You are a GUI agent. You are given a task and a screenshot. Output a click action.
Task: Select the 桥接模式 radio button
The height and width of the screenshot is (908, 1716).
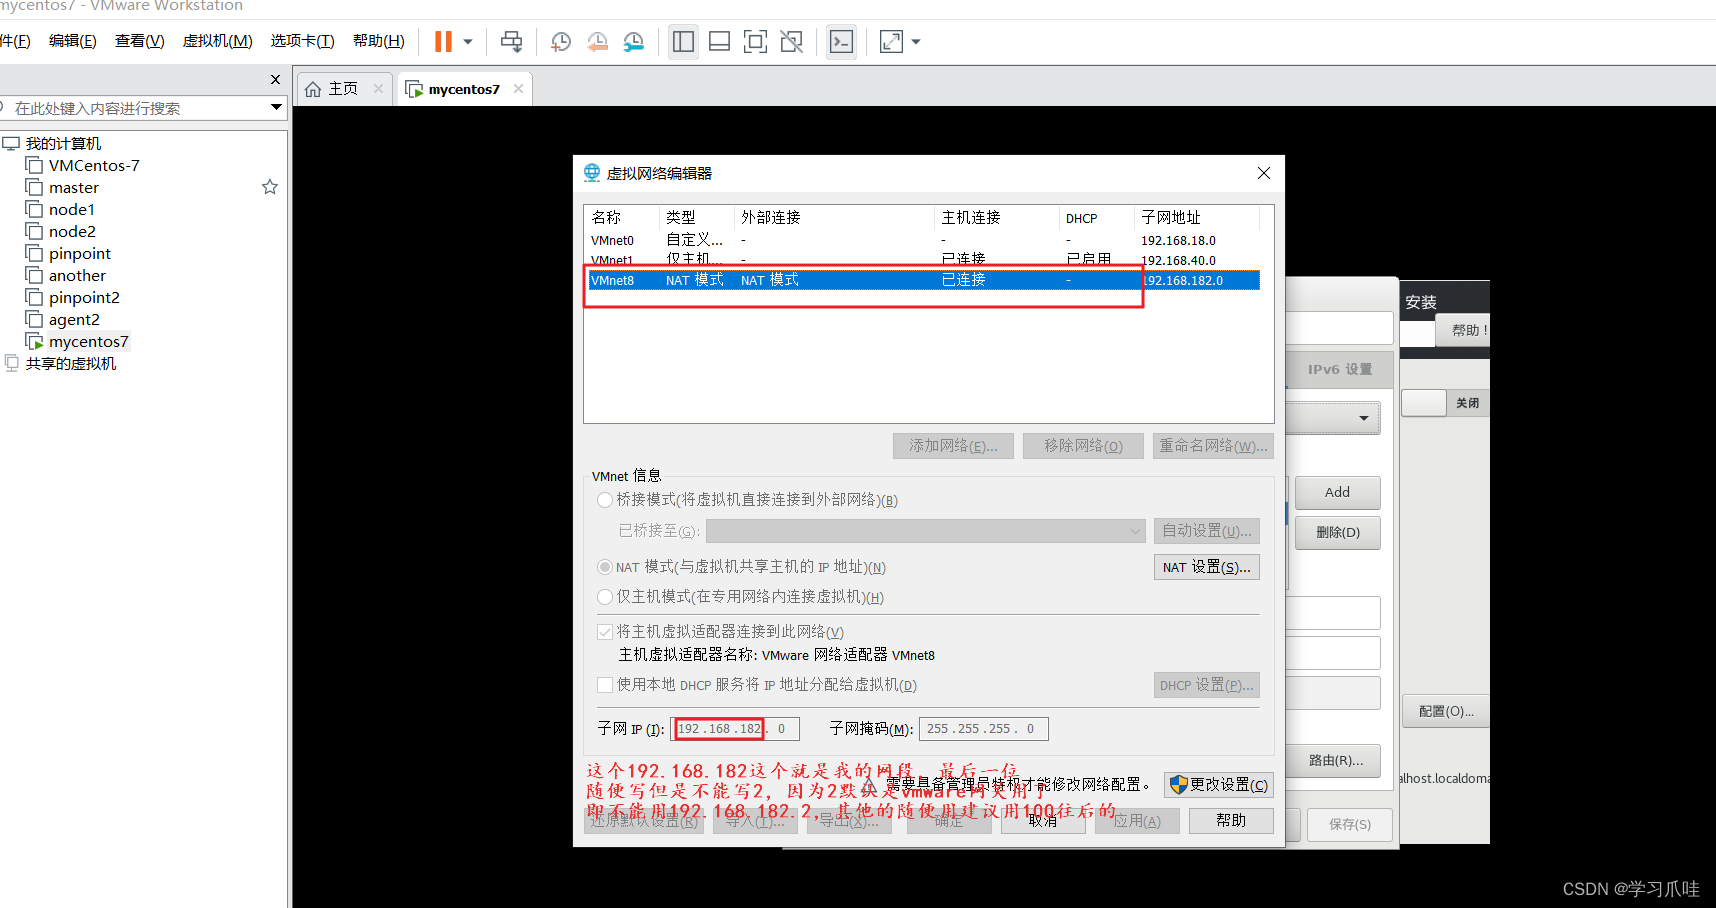tap(605, 500)
